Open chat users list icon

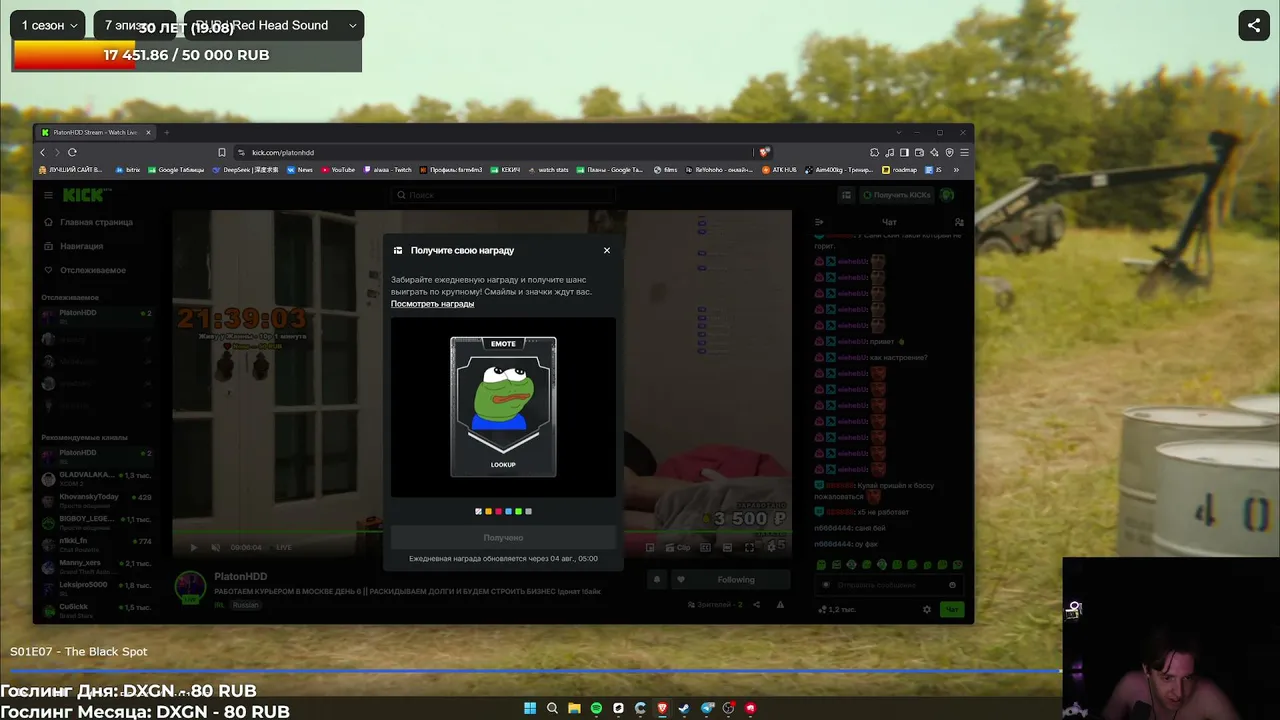(959, 222)
